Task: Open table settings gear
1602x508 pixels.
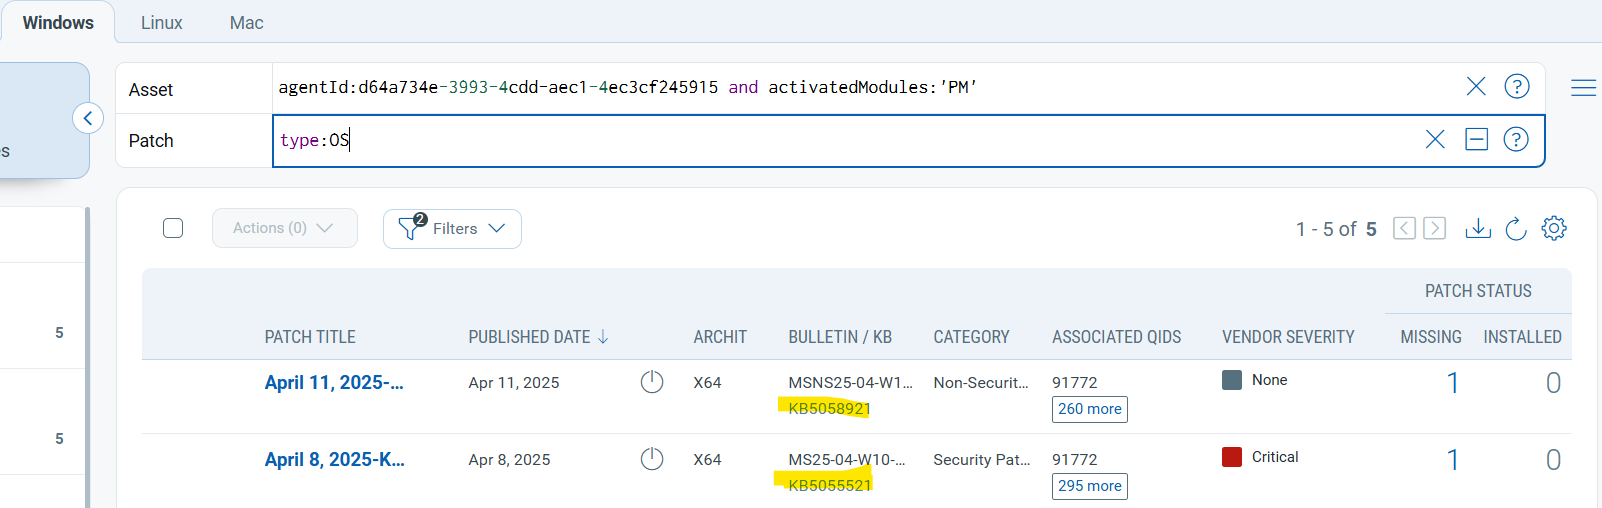Action: [x=1553, y=229]
